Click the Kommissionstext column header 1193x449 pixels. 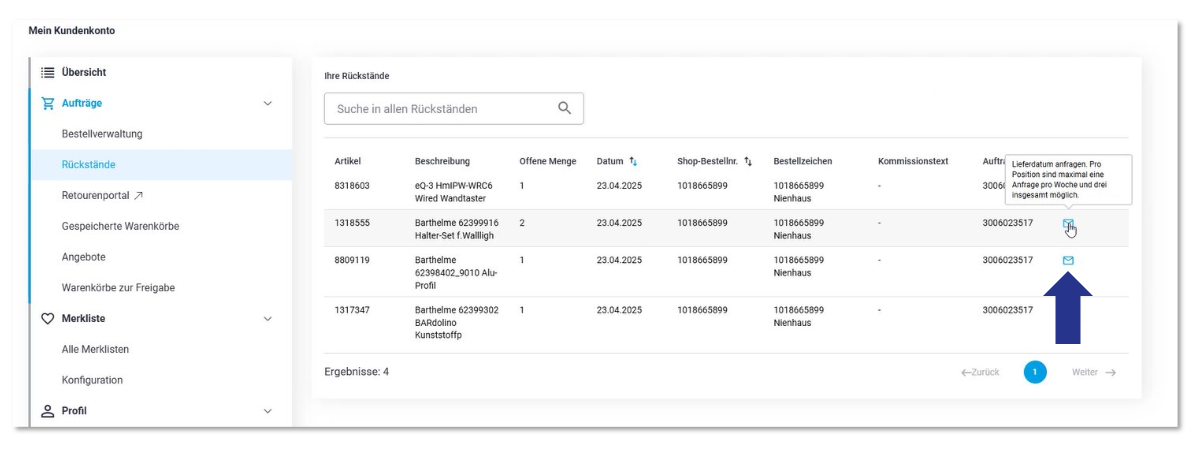[912, 161]
